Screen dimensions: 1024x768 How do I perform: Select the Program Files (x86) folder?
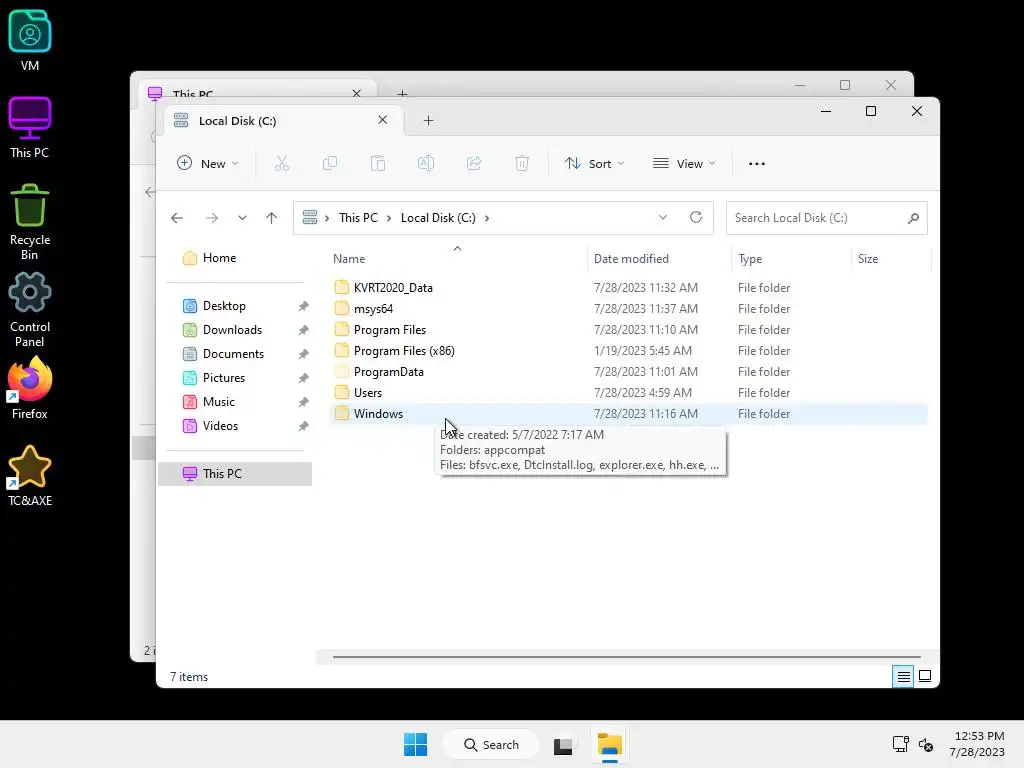click(628, 351)
